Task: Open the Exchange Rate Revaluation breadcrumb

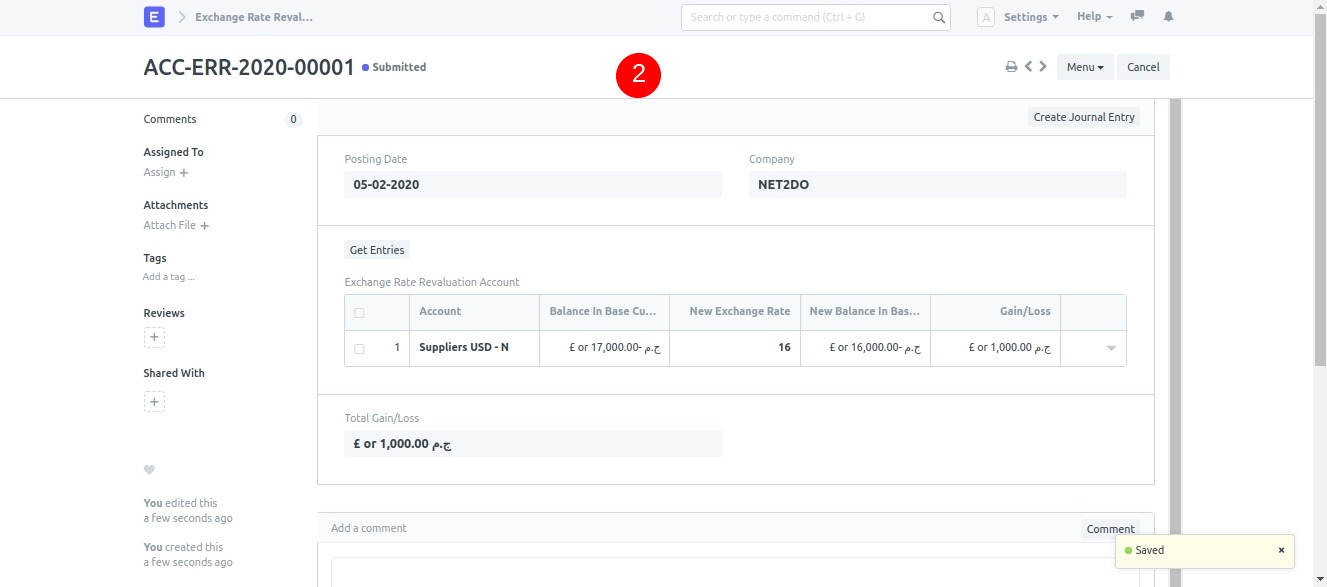Action: point(254,17)
